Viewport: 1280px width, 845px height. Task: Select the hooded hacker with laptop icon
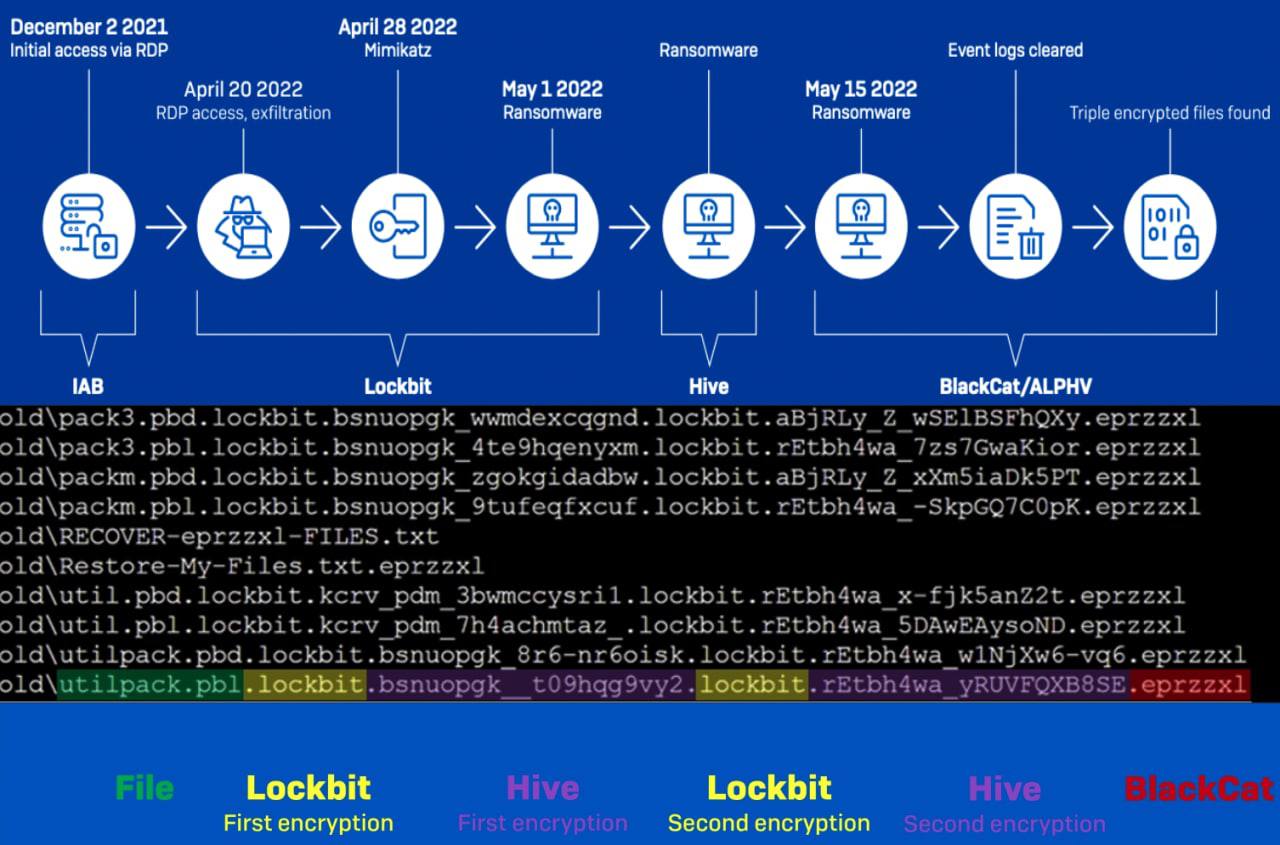pos(243,228)
